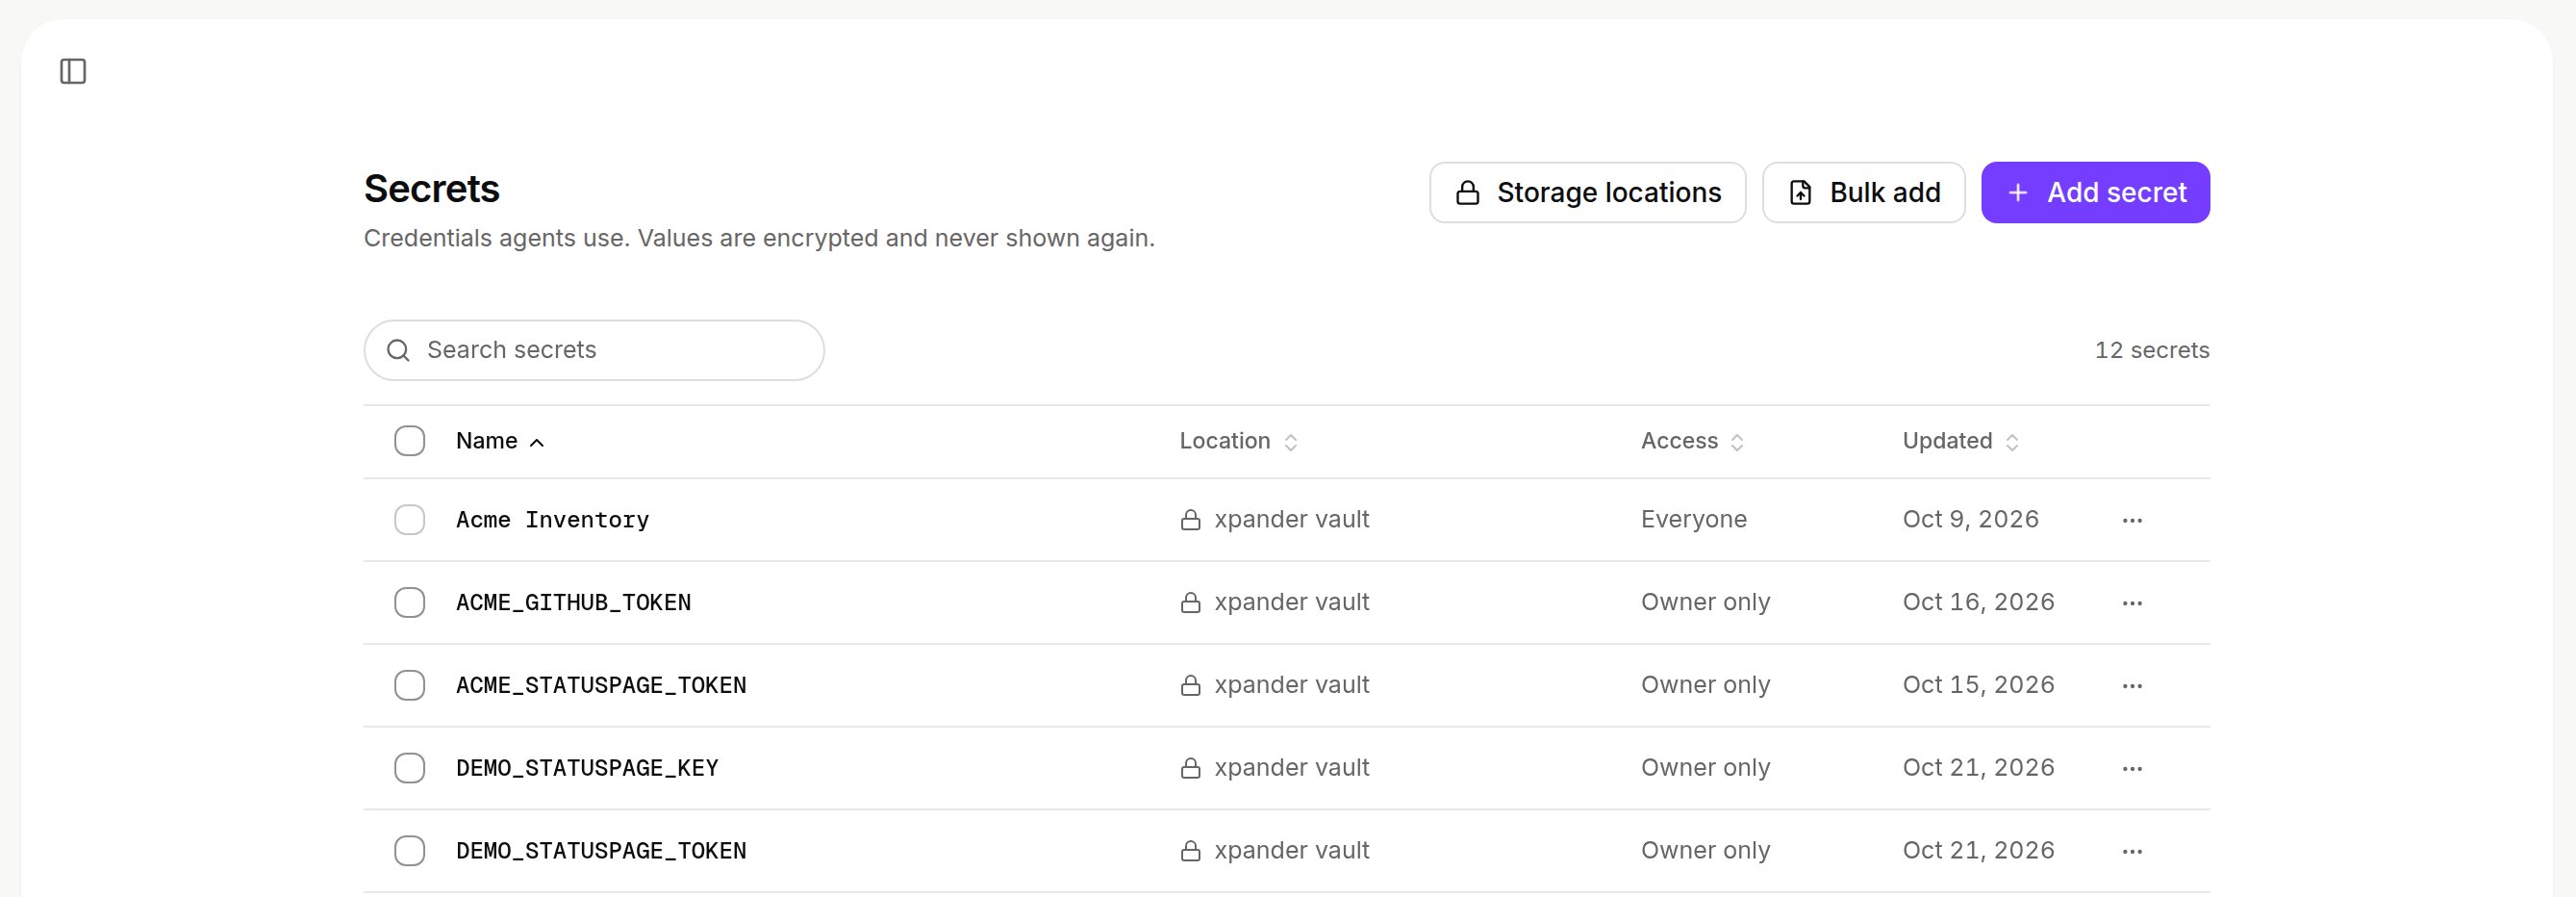Open more options for ACME_GITHUB_TOKEN
The image size is (2576, 897).
coord(2132,603)
